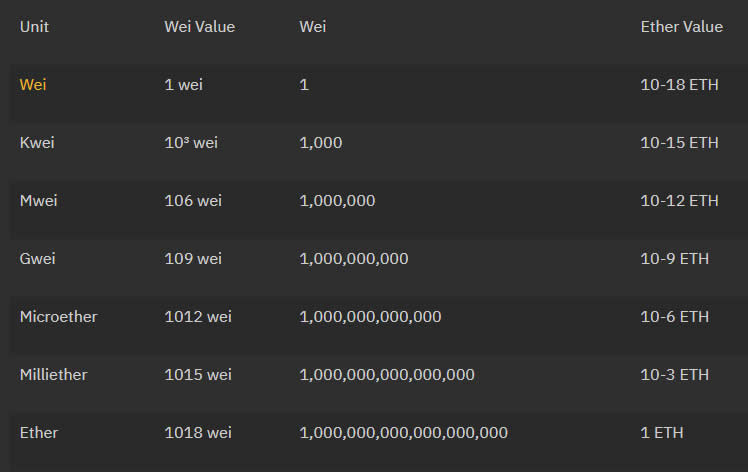Click the 'Gwei' unit name

(37, 259)
